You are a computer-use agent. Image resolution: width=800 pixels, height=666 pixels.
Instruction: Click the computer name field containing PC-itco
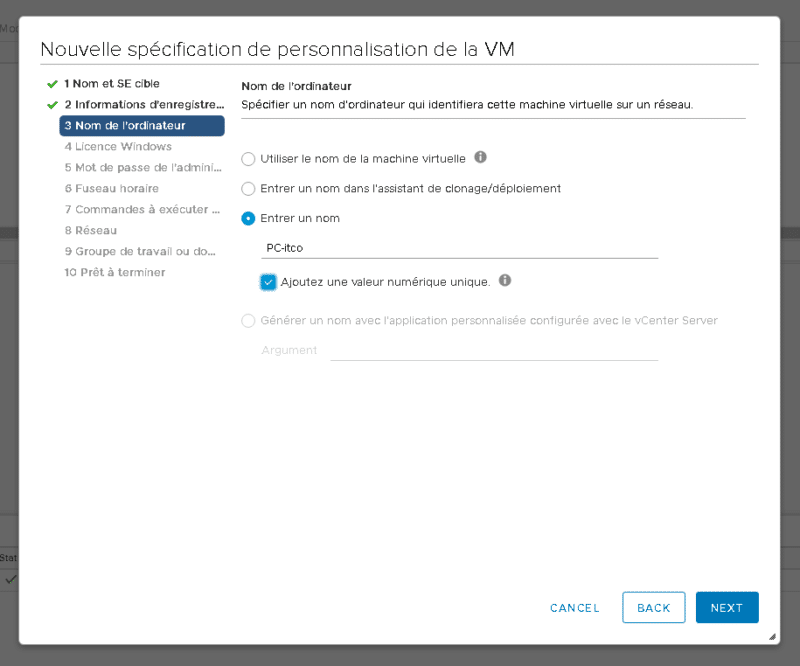[x=458, y=247]
